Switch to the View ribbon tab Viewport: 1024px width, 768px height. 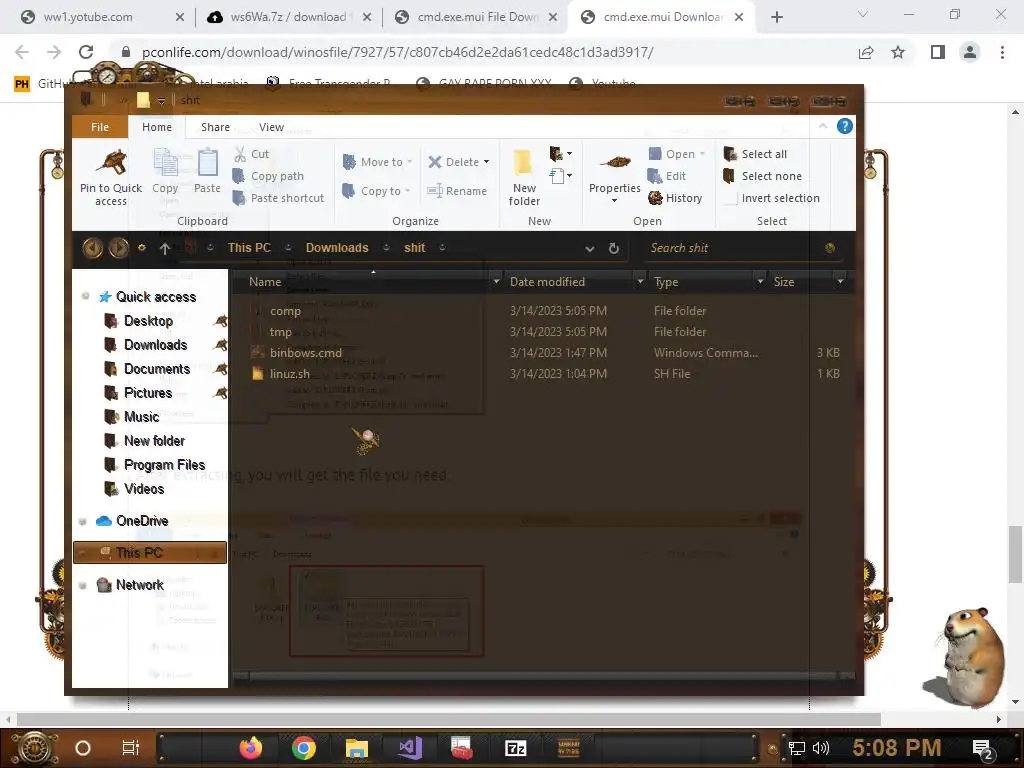271,127
